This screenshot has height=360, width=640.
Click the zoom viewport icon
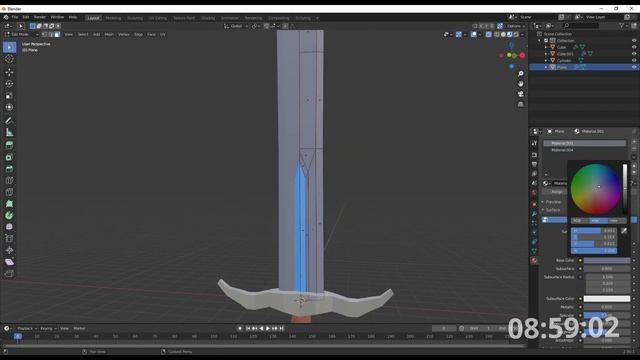click(x=520, y=74)
